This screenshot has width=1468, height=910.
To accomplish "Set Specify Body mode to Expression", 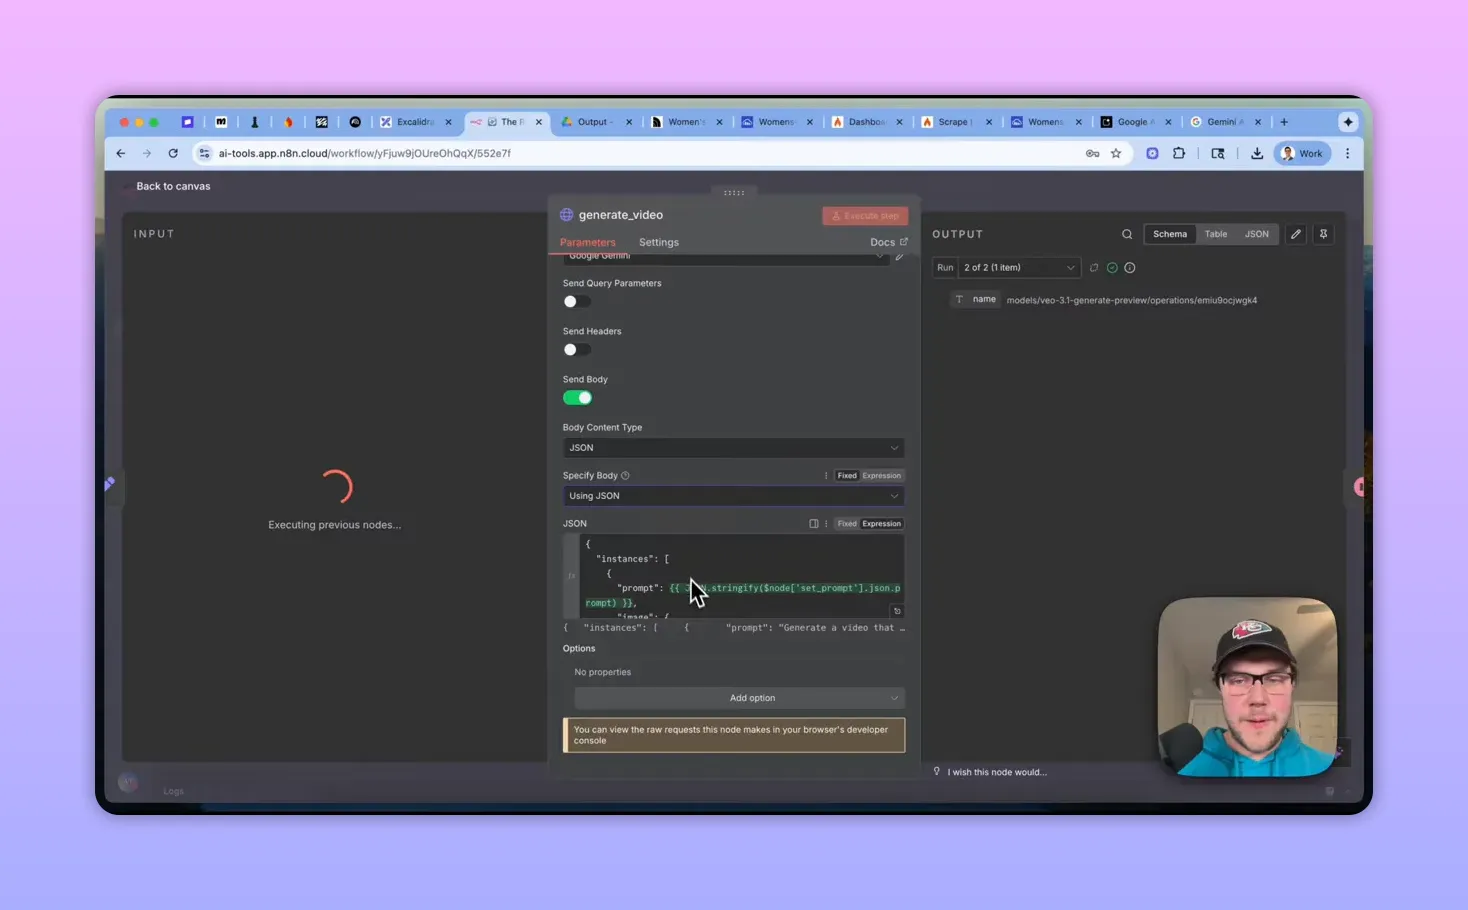I will (881, 476).
